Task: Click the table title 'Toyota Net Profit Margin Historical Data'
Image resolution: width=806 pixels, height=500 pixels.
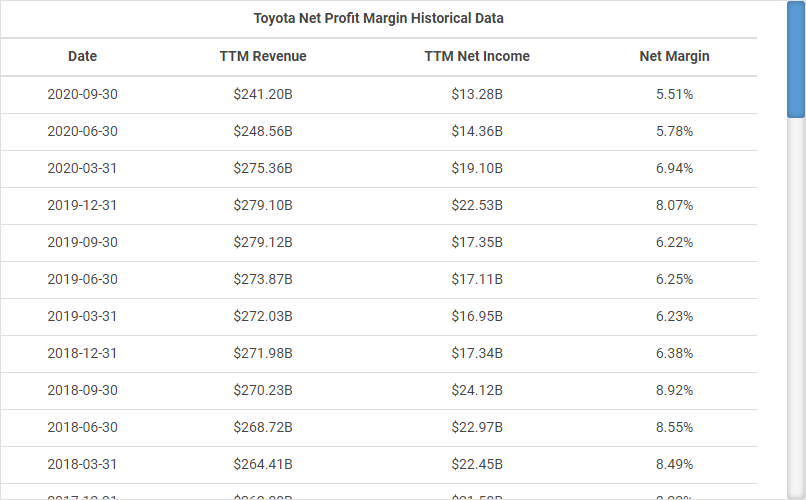Action: coord(378,19)
